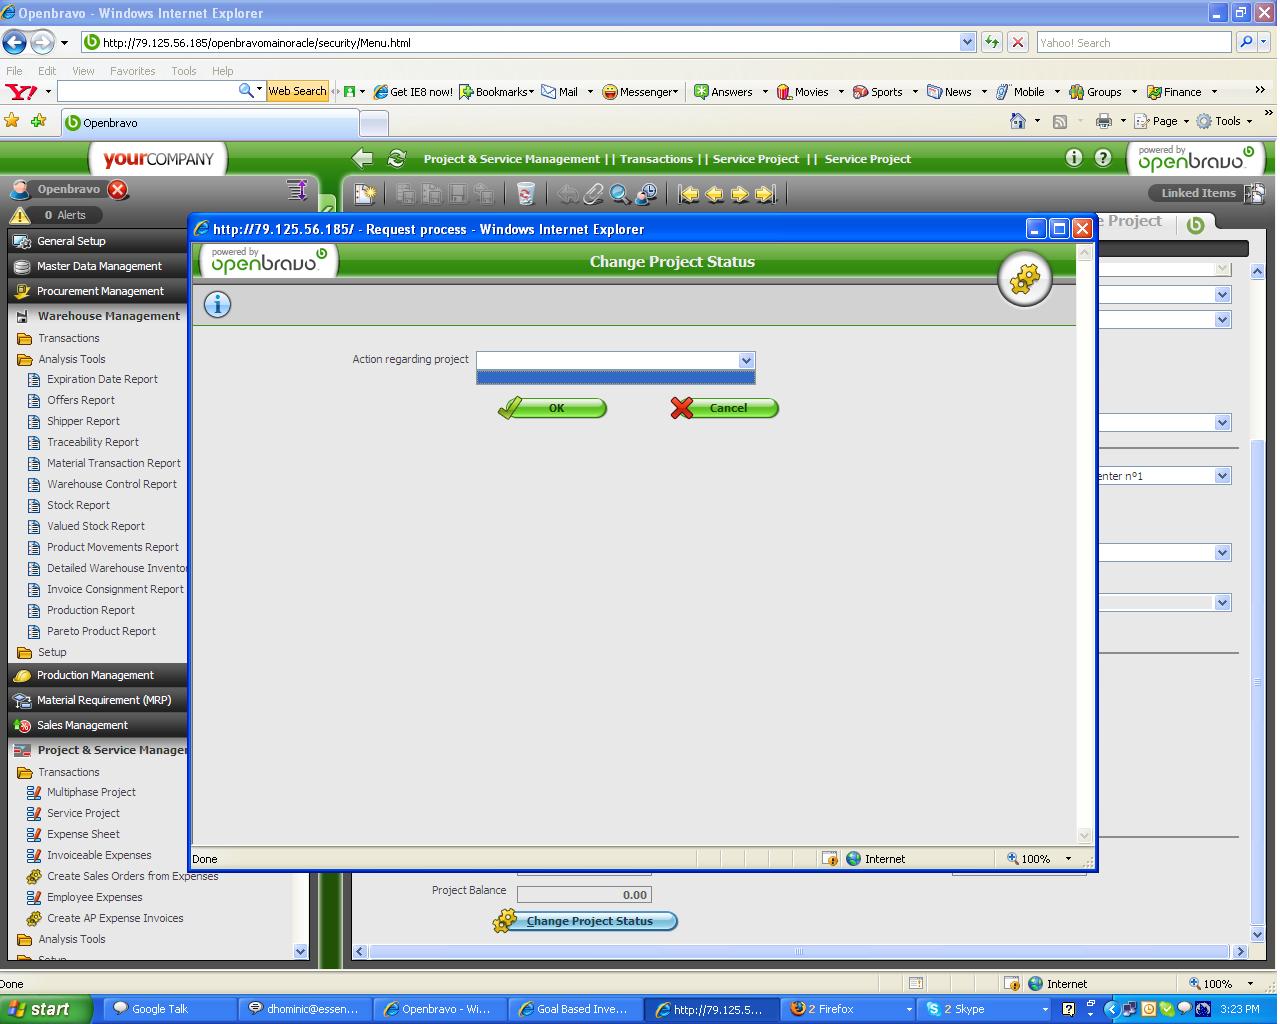Collapse the Warehouse Analysis Tools folder
1280x1024 pixels.
[x=71, y=359]
